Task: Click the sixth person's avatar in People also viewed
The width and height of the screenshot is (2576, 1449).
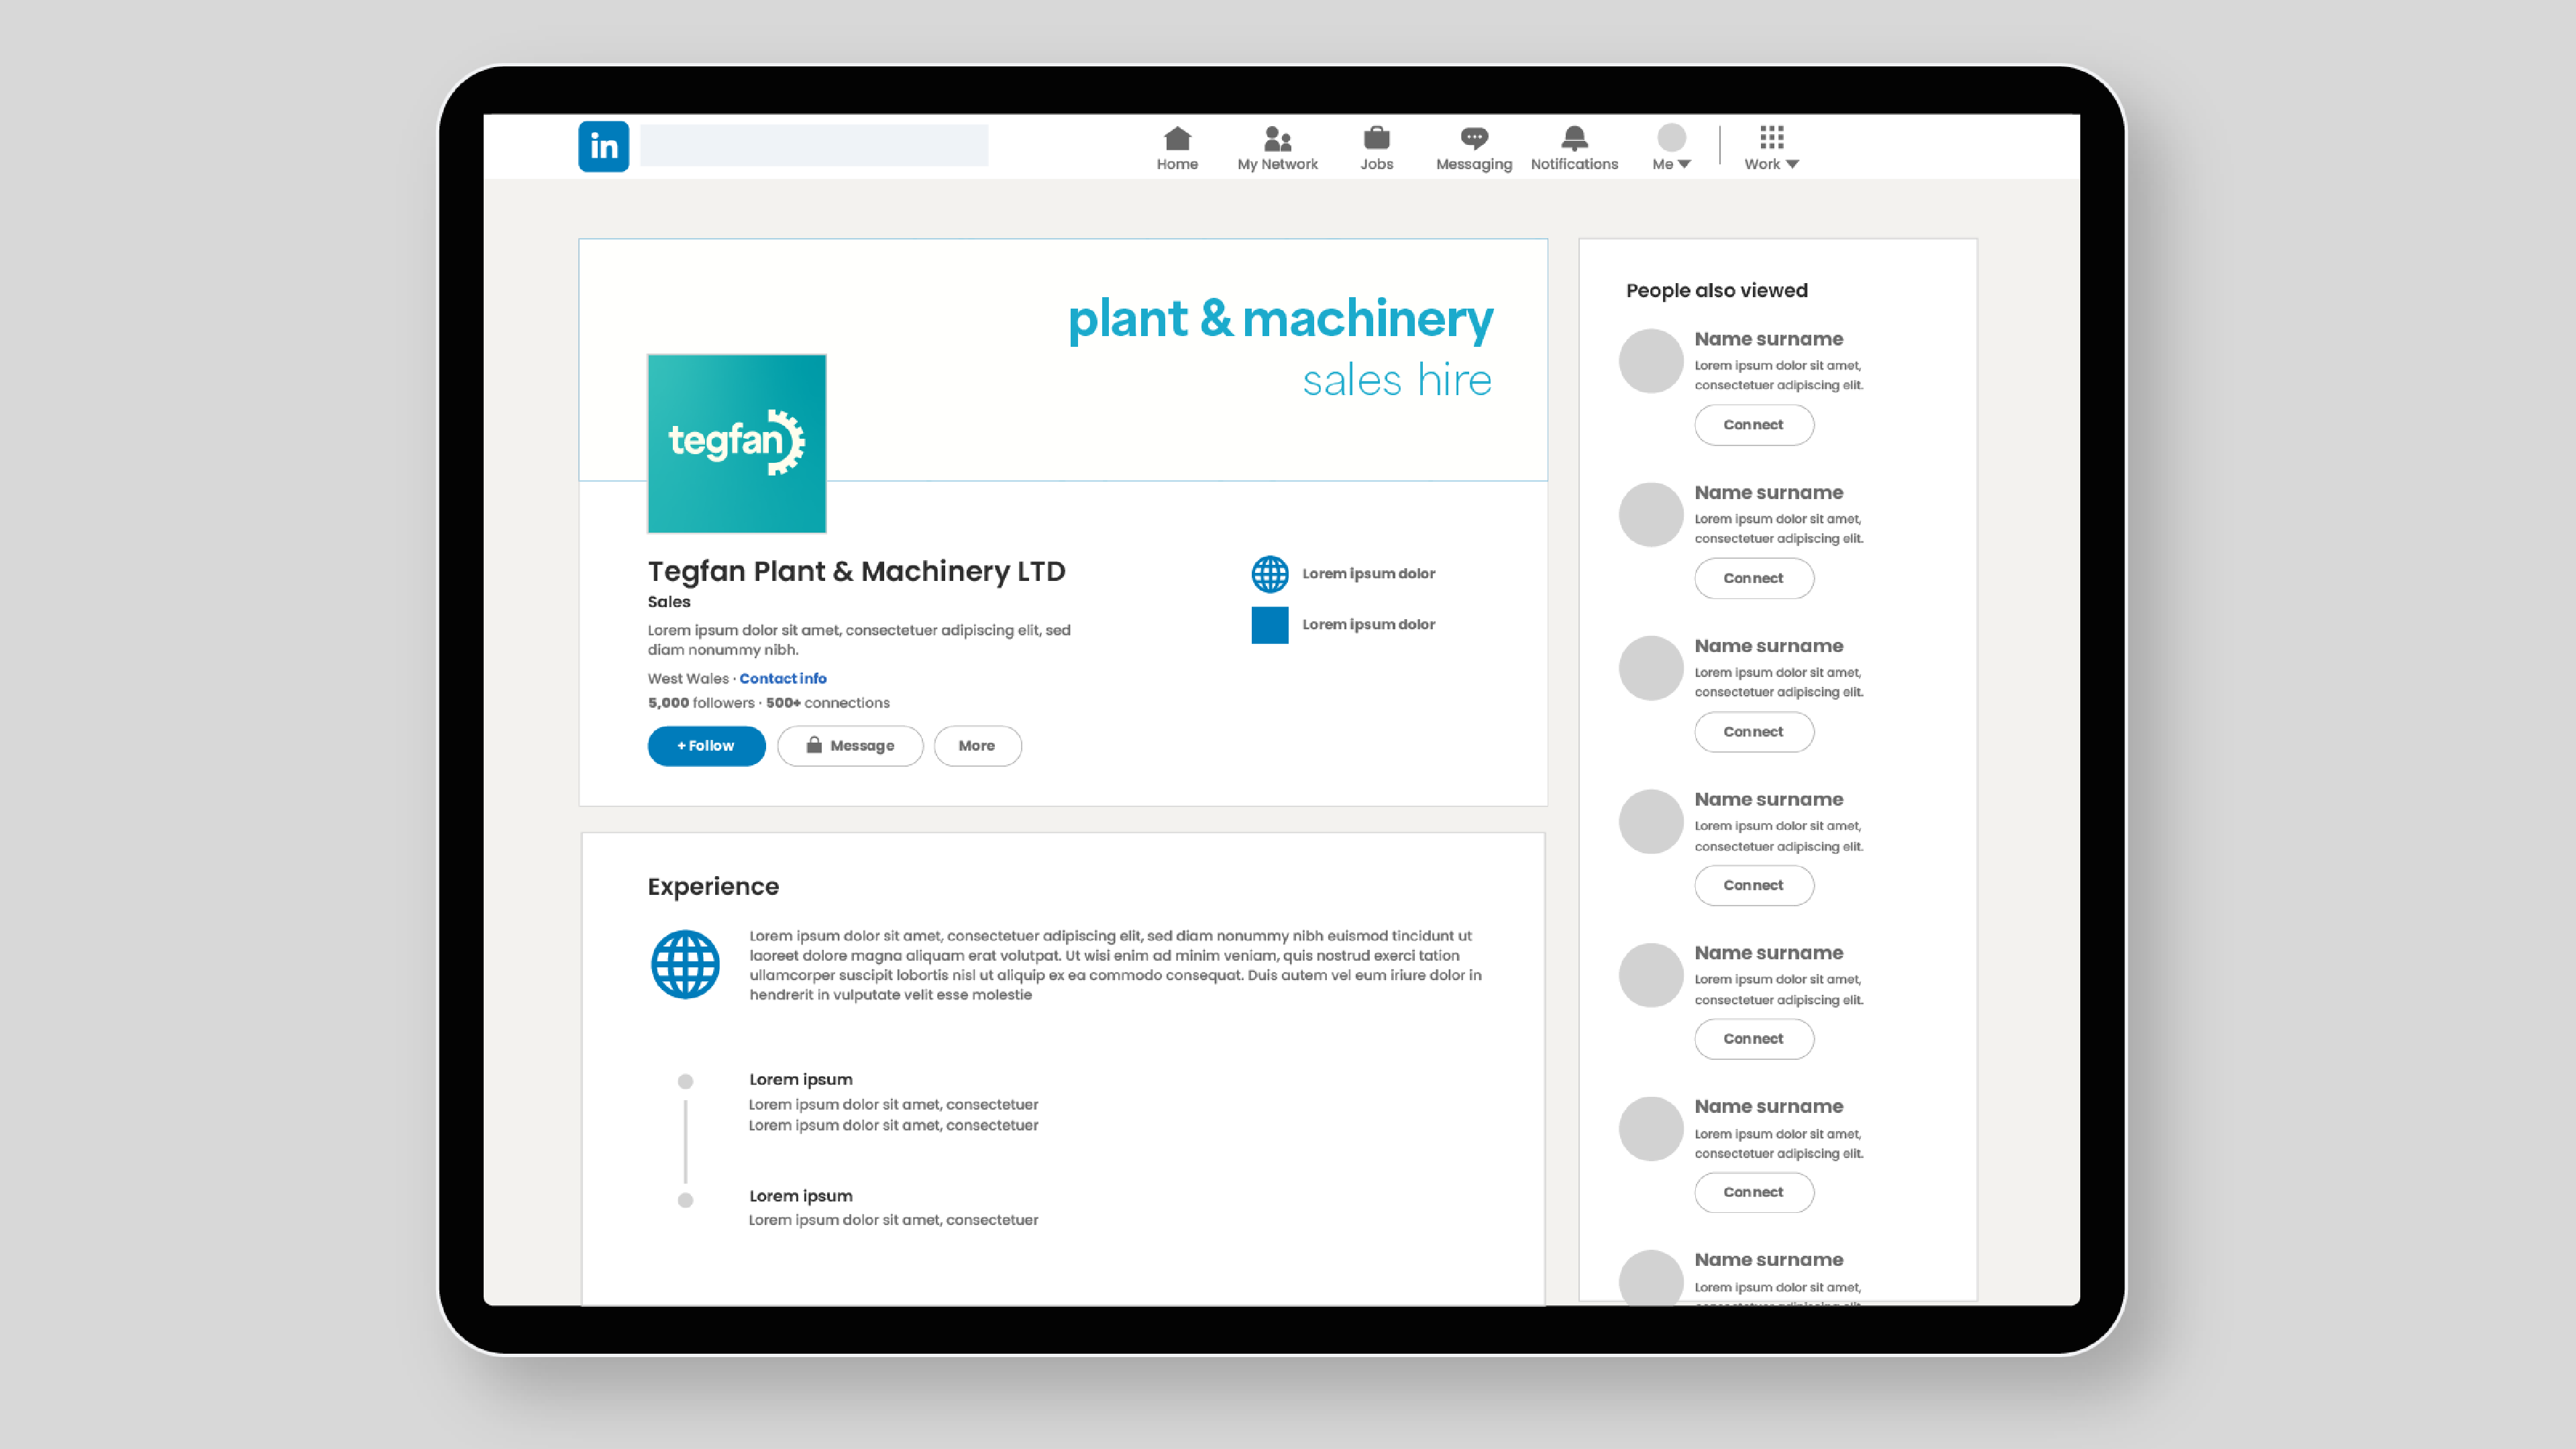Action: pyautogui.click(x=1651, y=1129)
